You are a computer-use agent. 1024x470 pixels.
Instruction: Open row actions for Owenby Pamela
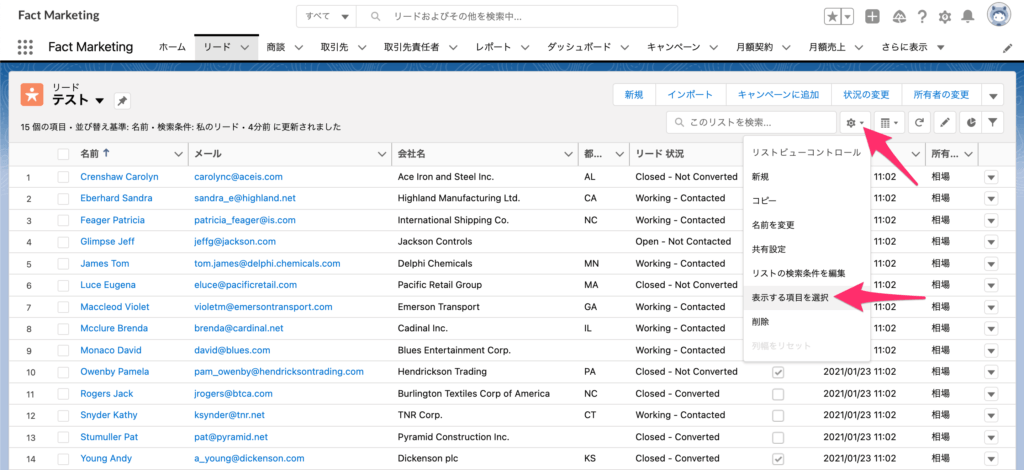coord(991,371)
